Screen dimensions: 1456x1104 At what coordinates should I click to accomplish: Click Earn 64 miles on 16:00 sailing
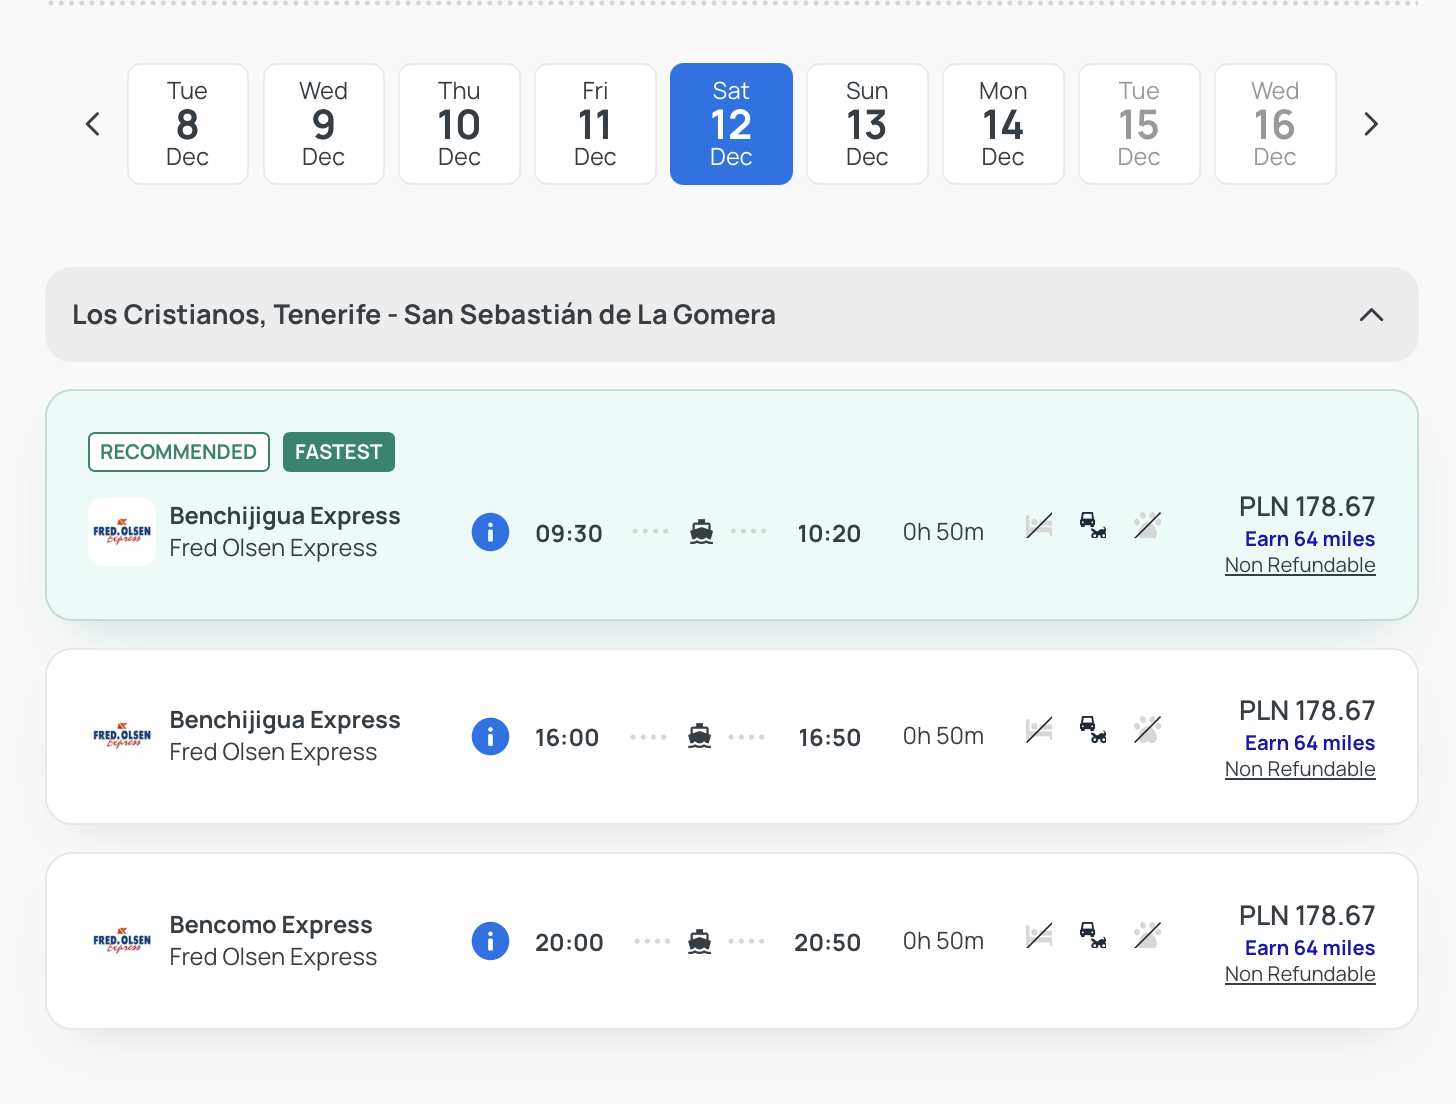click(1310, 743)
